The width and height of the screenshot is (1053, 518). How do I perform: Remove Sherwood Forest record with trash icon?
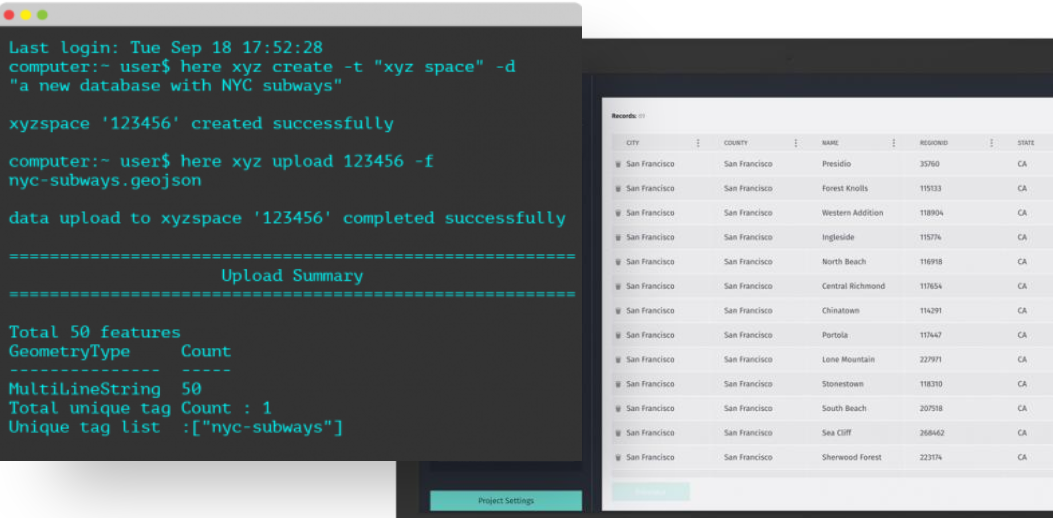click(618, 458)
